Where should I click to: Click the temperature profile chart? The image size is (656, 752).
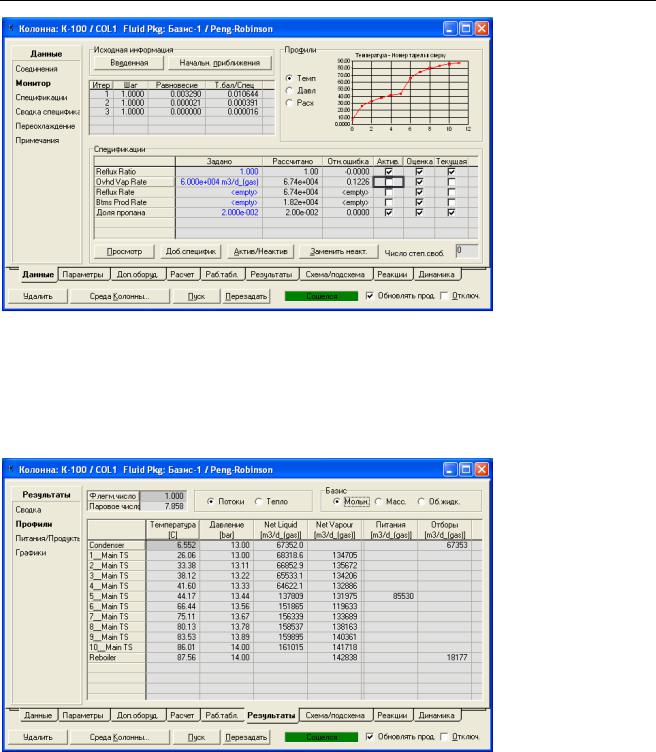tap(410, 93)
